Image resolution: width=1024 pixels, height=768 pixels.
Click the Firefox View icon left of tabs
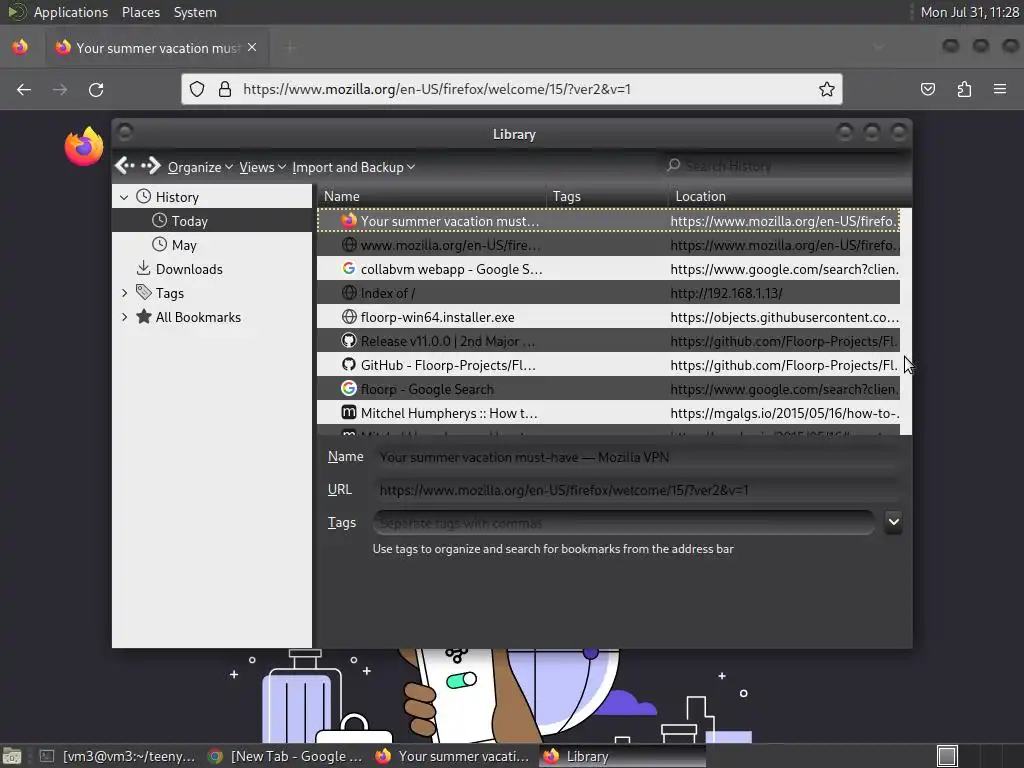coord(20,47)
